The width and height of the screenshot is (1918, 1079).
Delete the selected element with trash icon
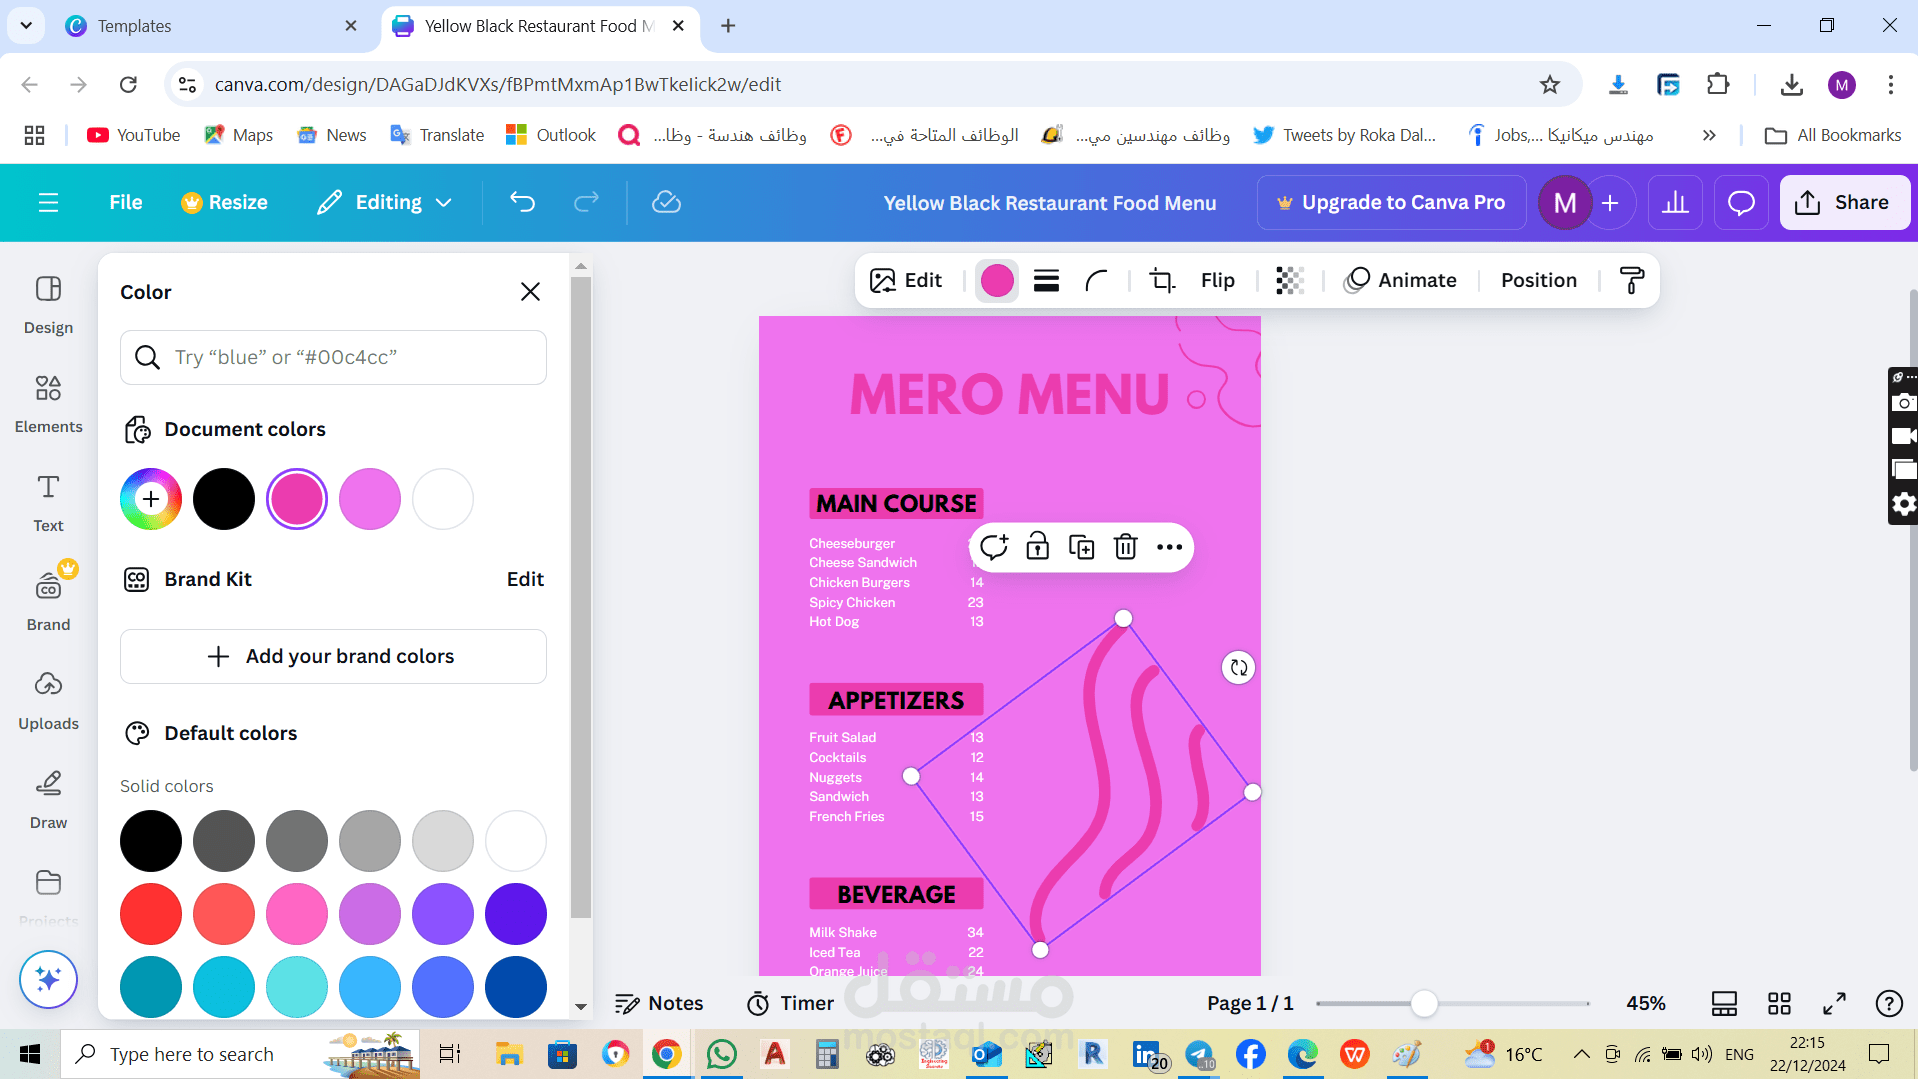1125,547
